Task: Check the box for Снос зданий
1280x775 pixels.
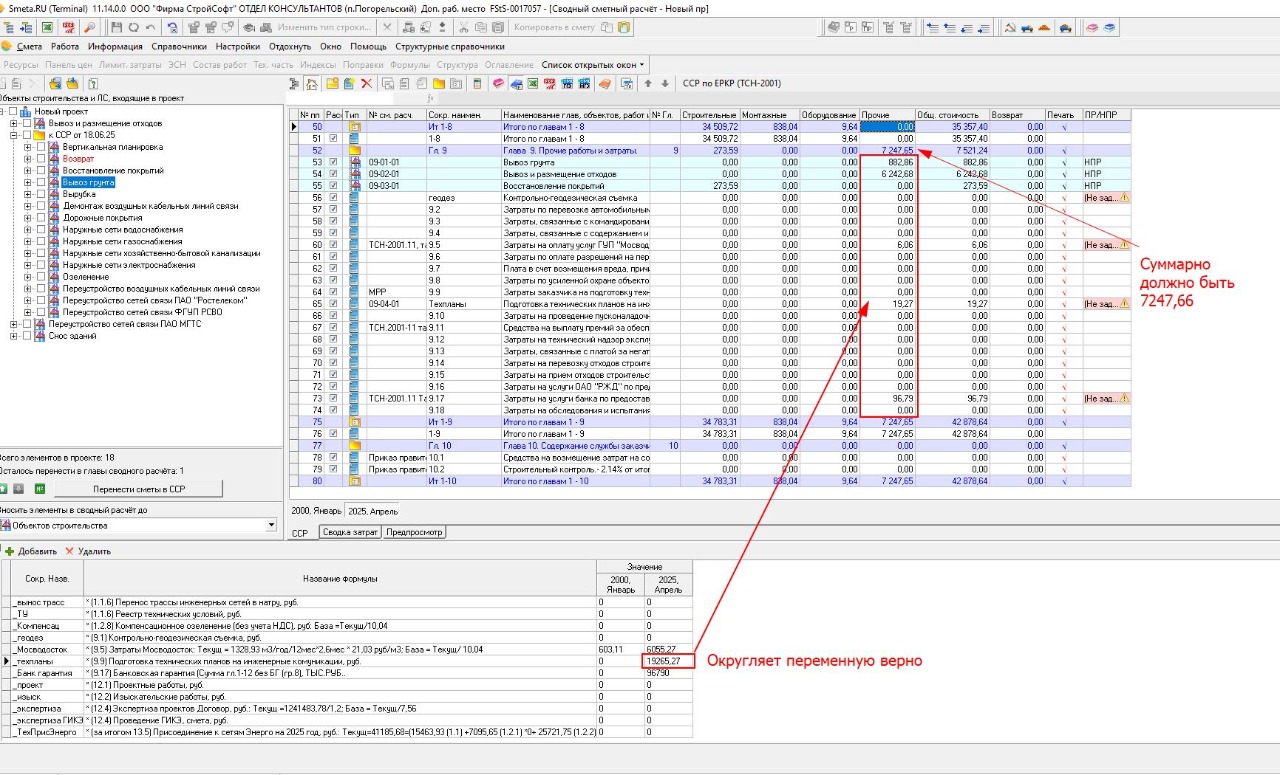Action: pos(27,336)
